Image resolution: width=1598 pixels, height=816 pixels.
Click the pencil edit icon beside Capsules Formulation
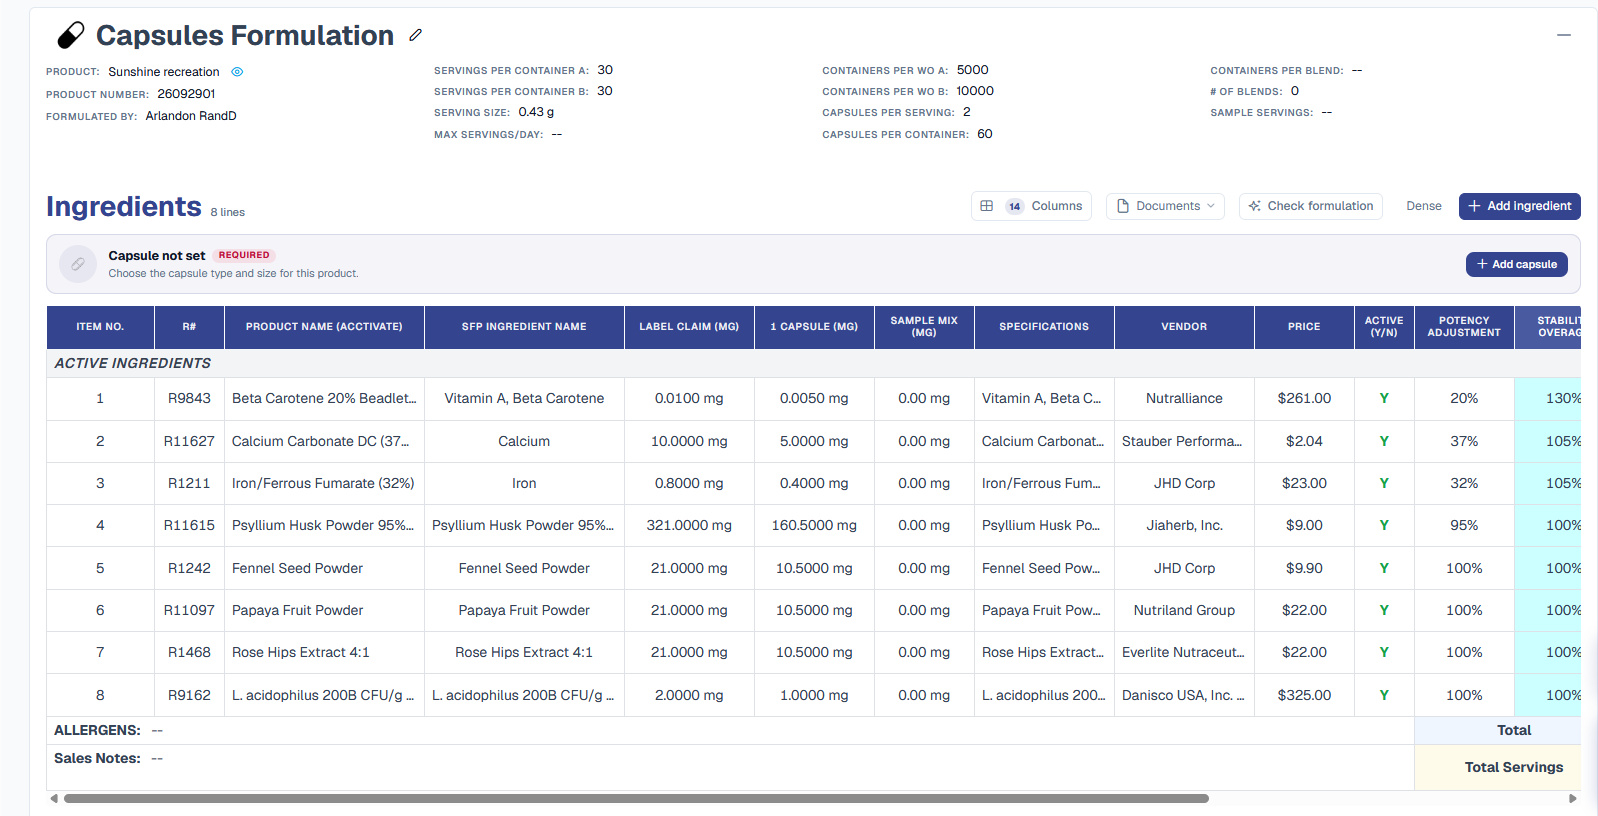click(416, 35)
